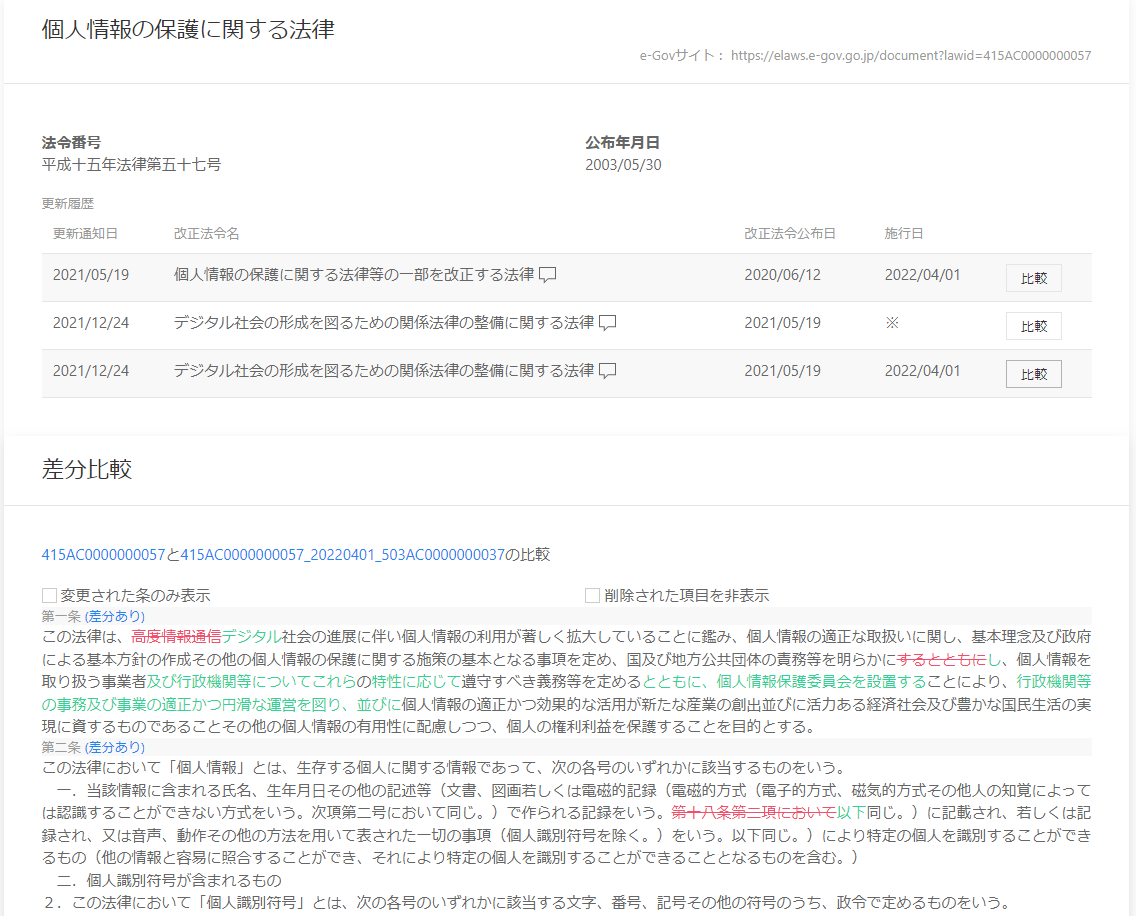Expand 第二条 (差分あり) article header
The image size is (1136, 916).
[93, 747]
